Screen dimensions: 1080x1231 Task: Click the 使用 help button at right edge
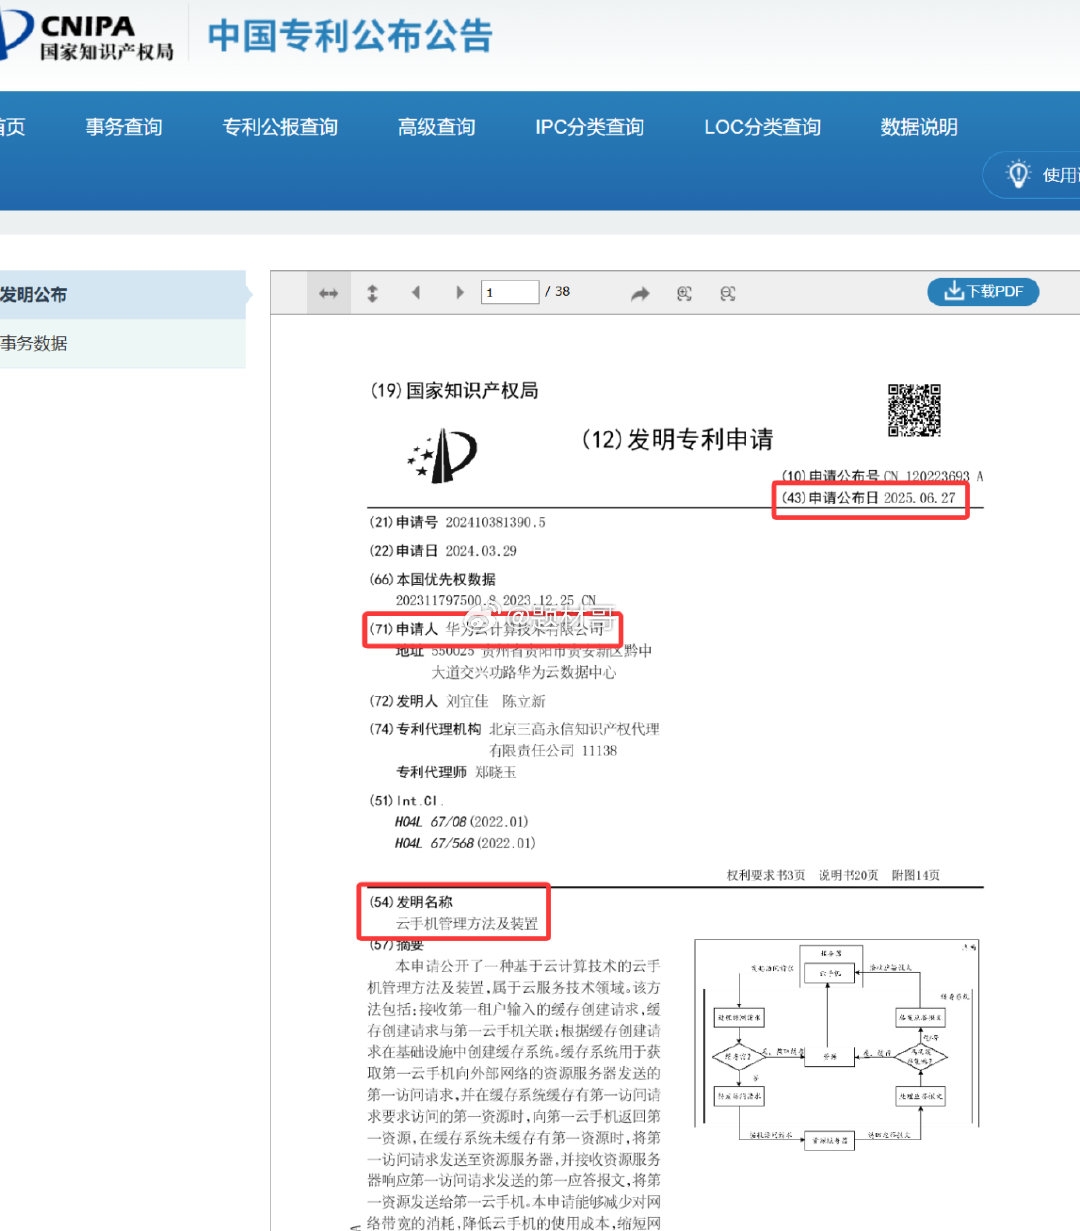pos(1033,174)
